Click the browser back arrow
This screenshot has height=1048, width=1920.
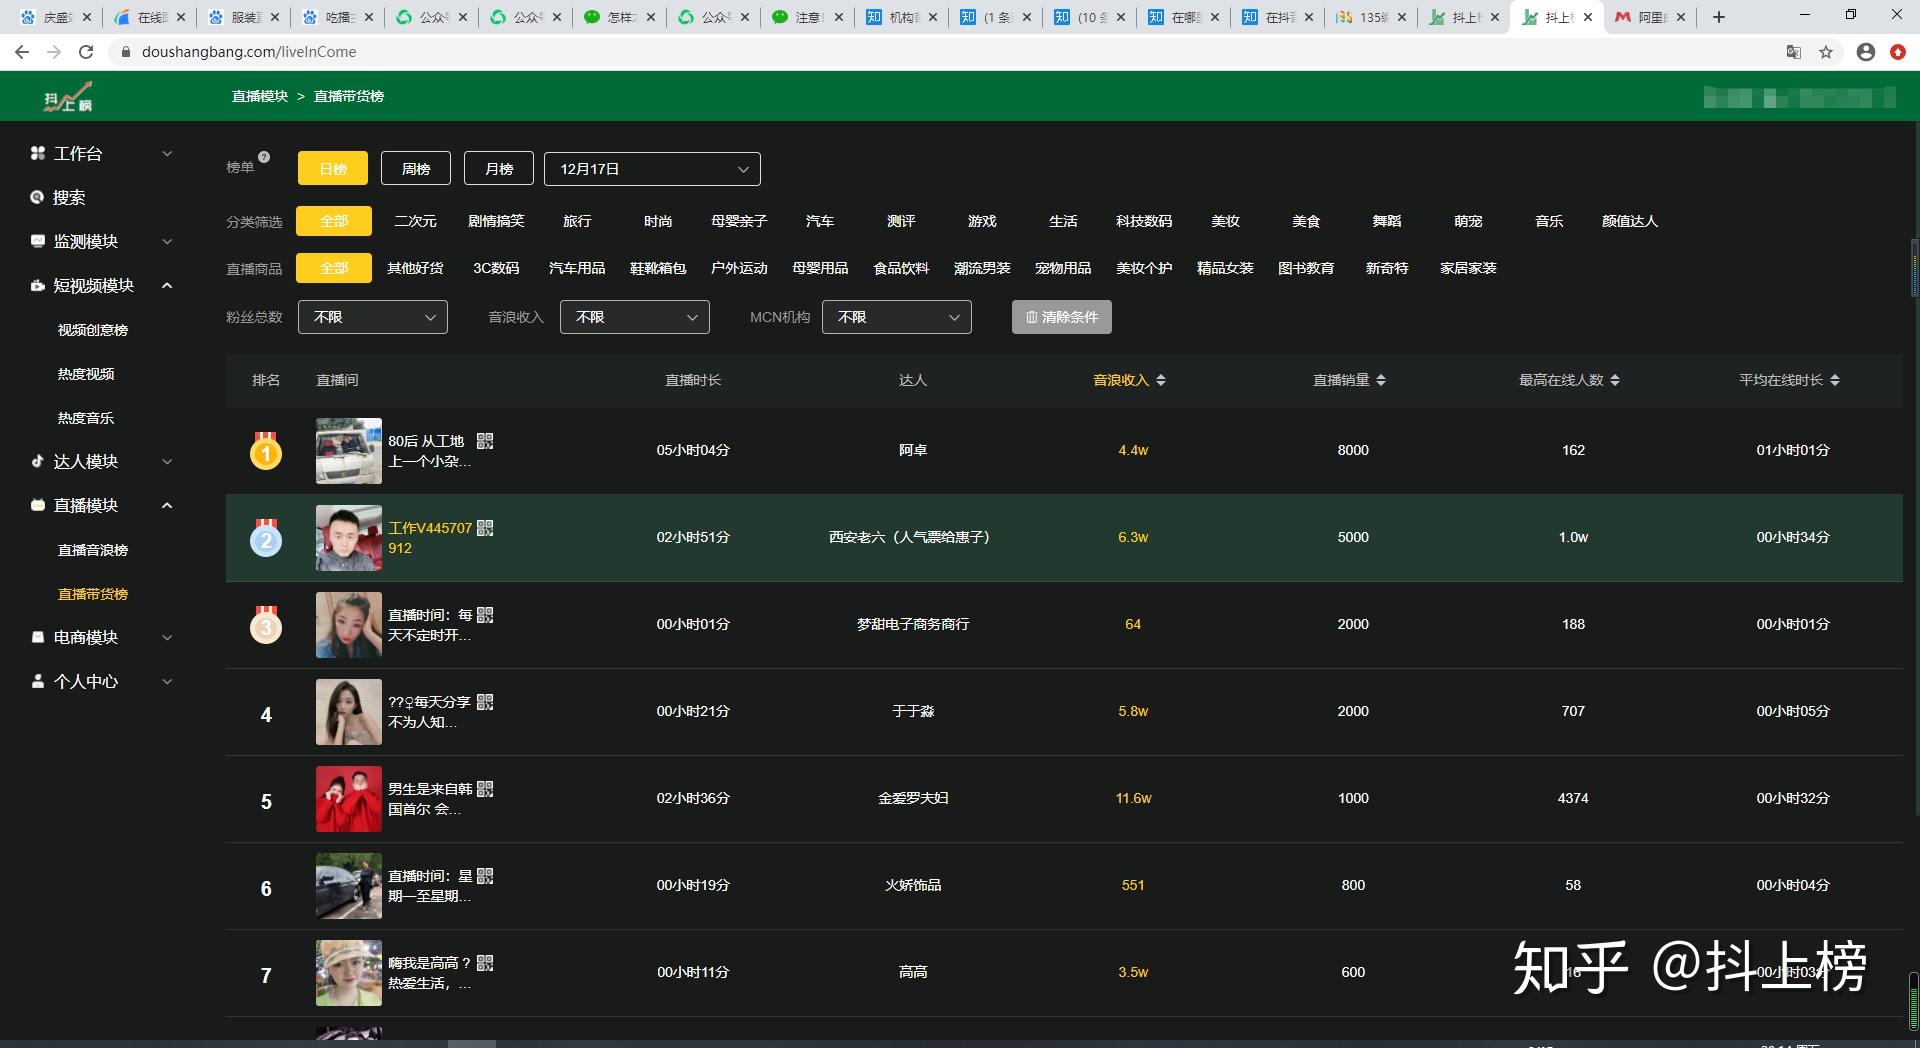[x=22, y=52]
